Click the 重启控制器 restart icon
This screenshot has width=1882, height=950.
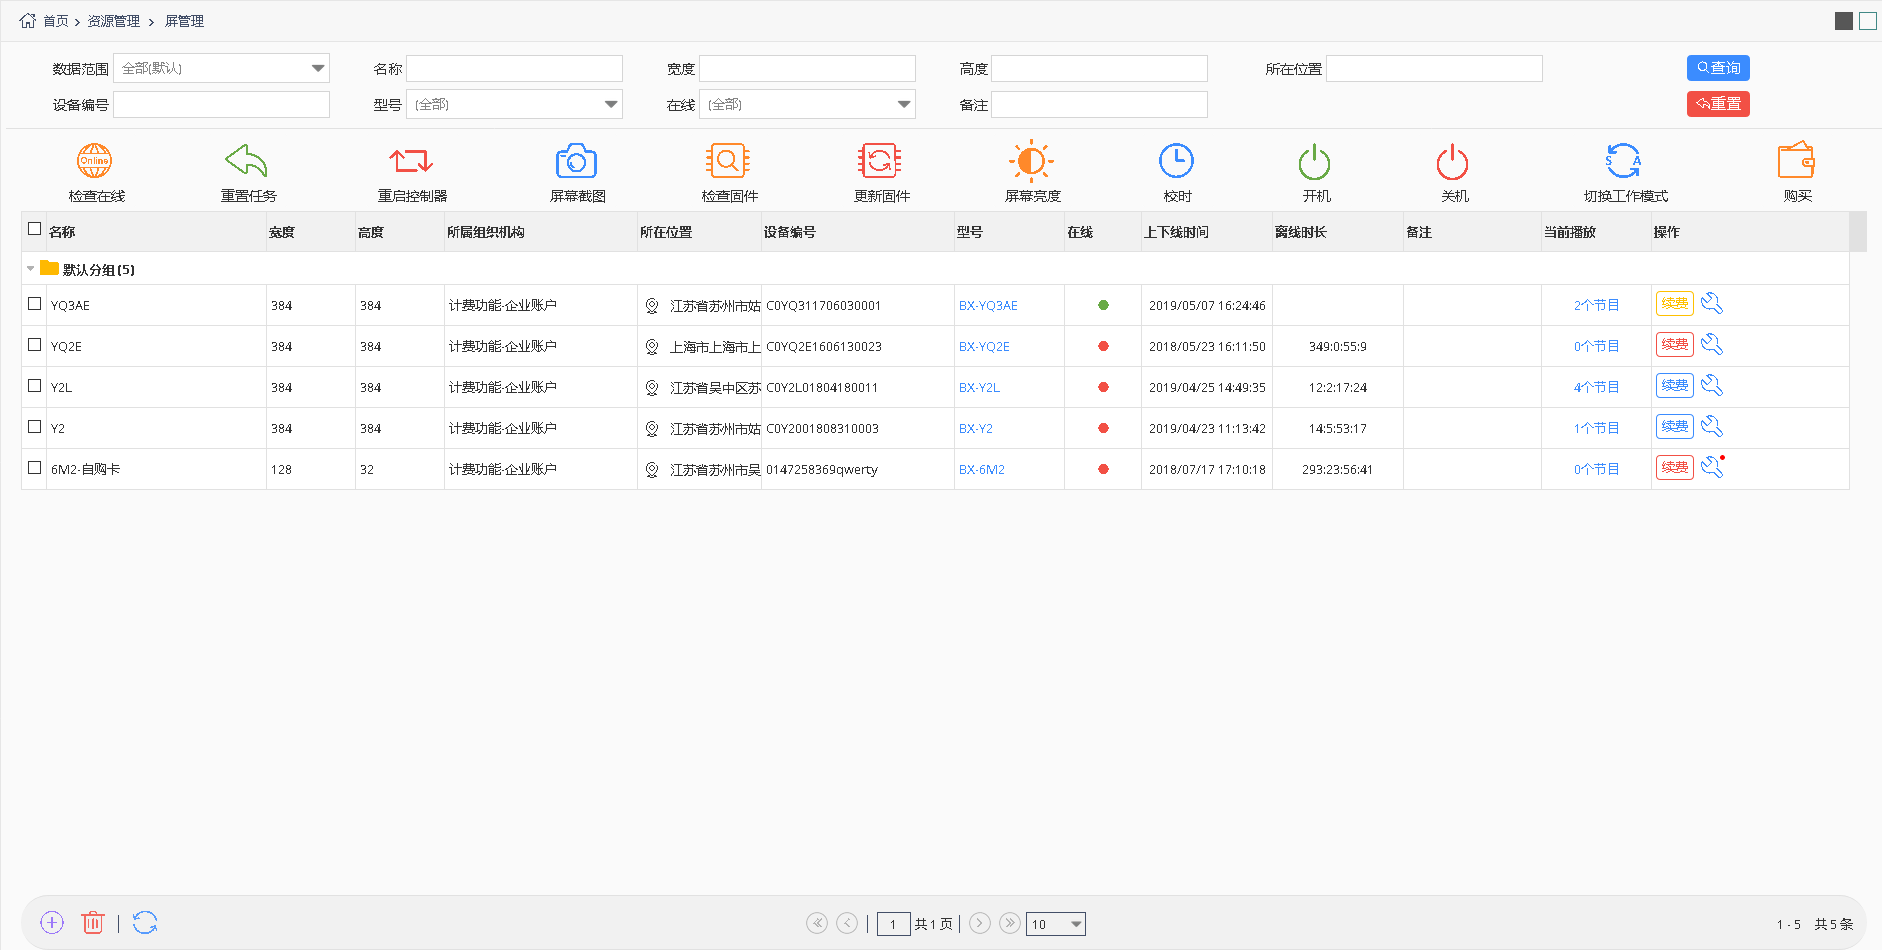pyautogui.click(x=411, y=161)
